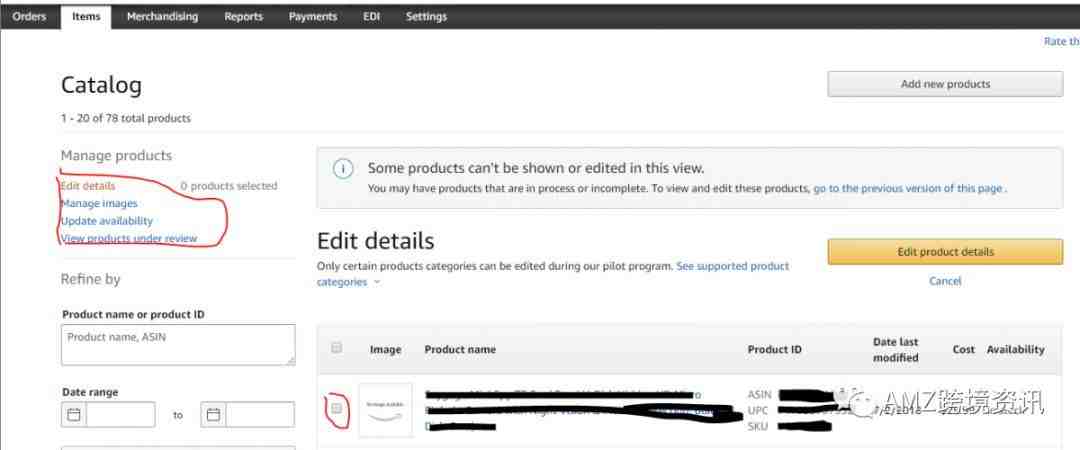Image resolution: width=1080 pixels, height=450 pixels.
Task: Open the Update availability link
Action: [x=107, y=221]
